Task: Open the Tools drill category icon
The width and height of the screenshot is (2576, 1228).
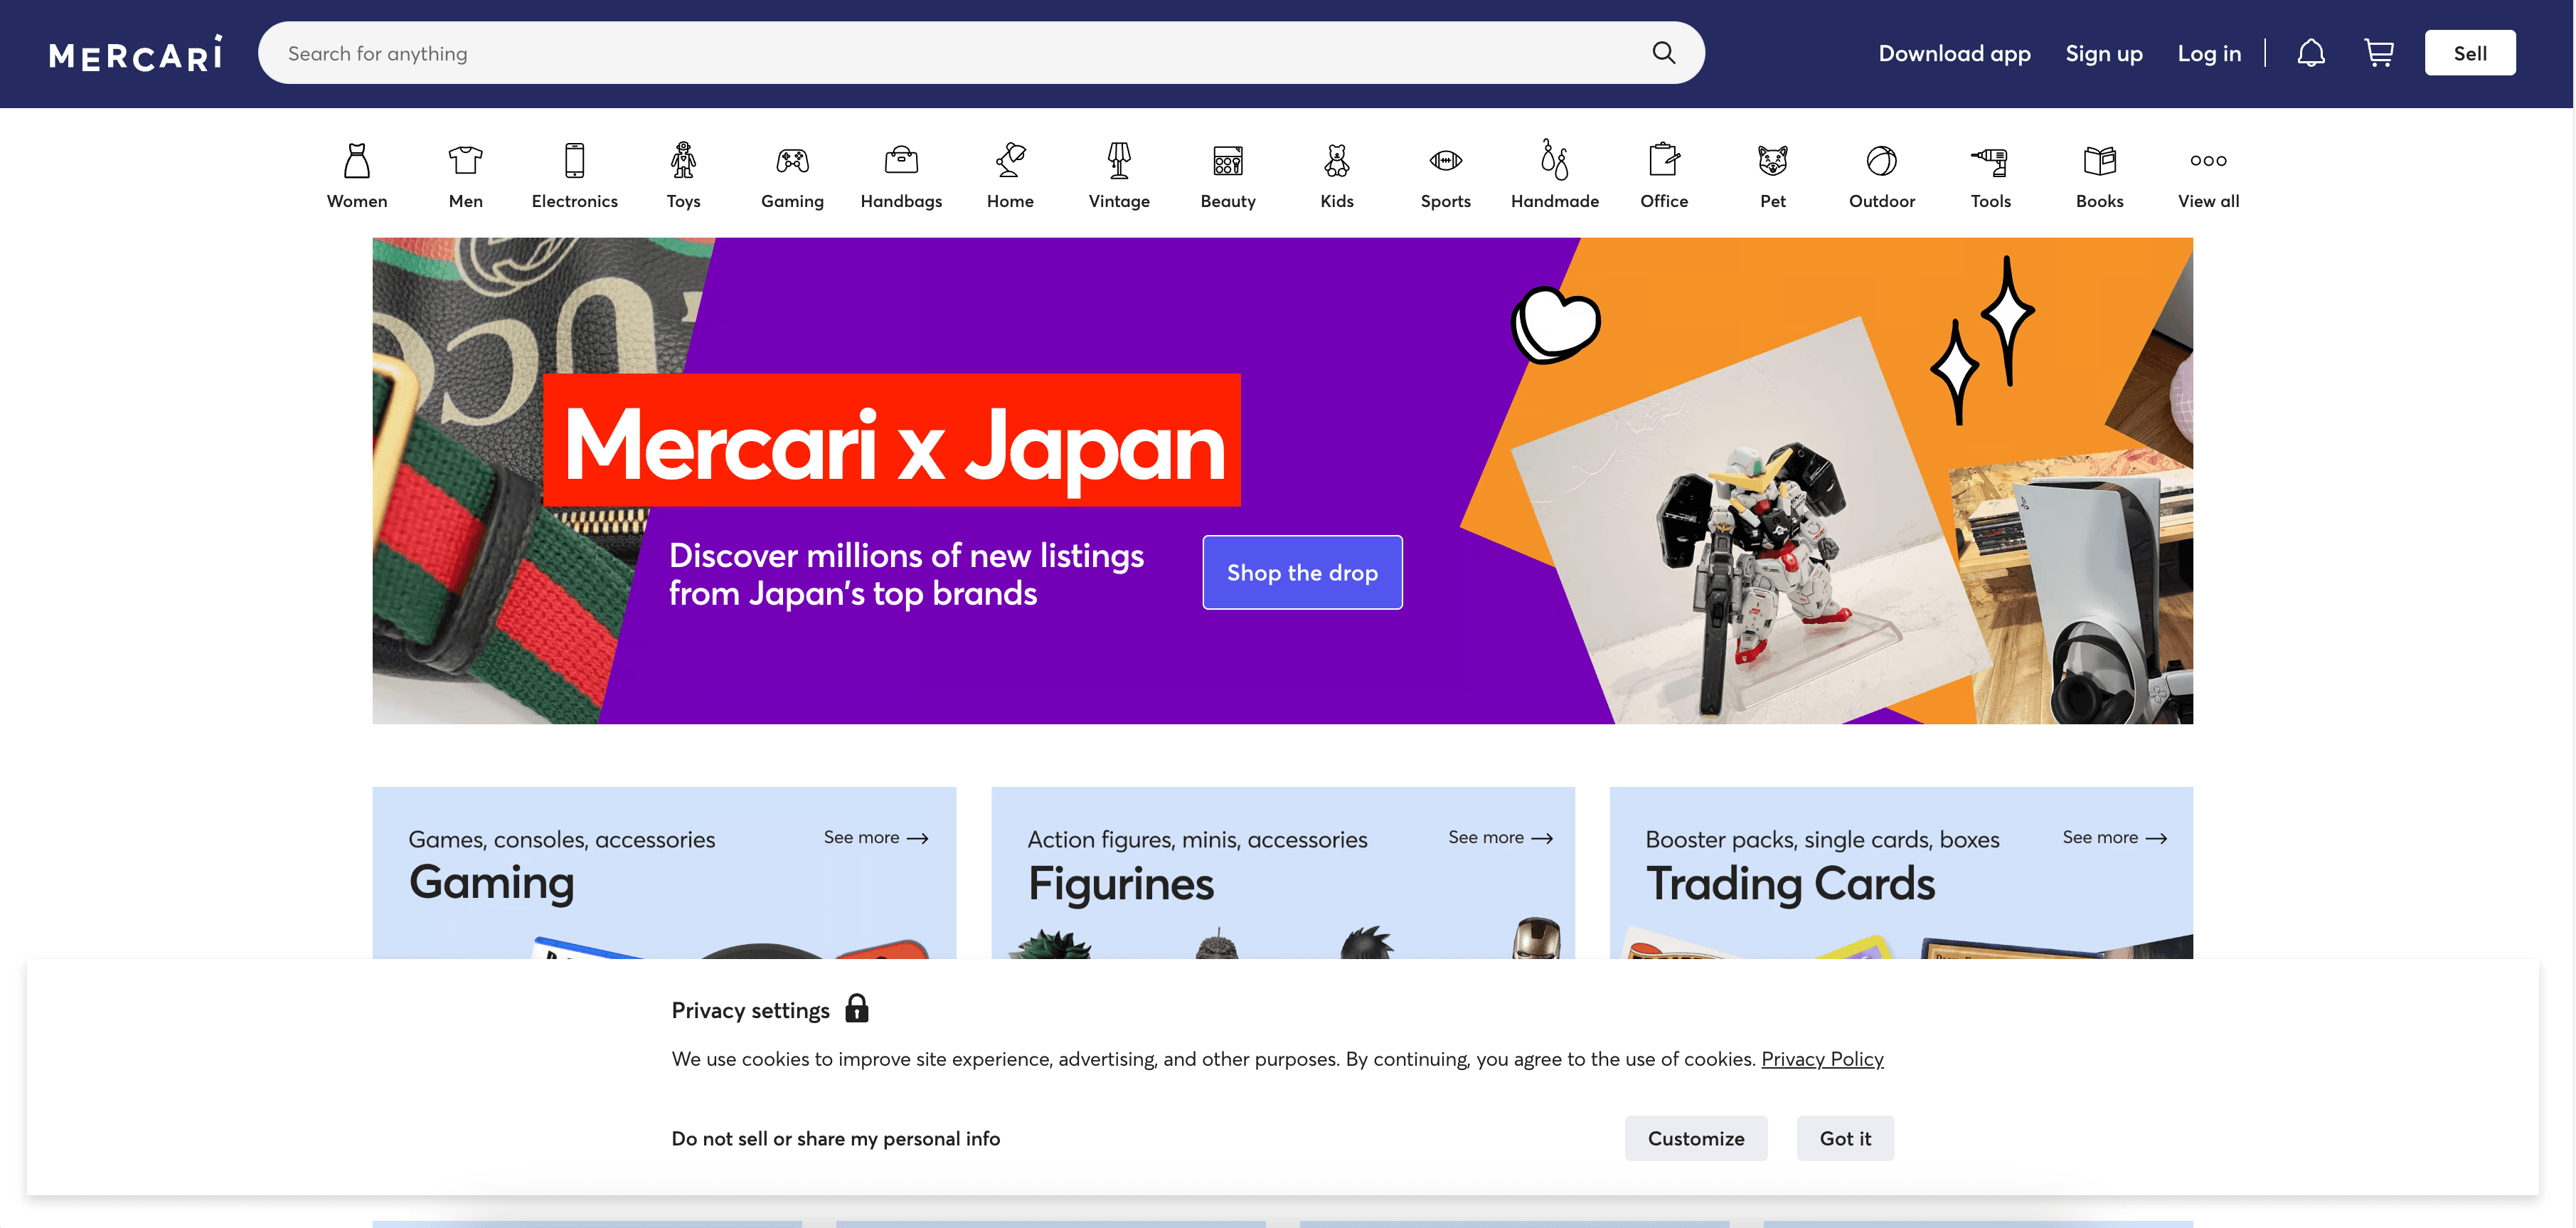Action: [x=1990, y=161]
